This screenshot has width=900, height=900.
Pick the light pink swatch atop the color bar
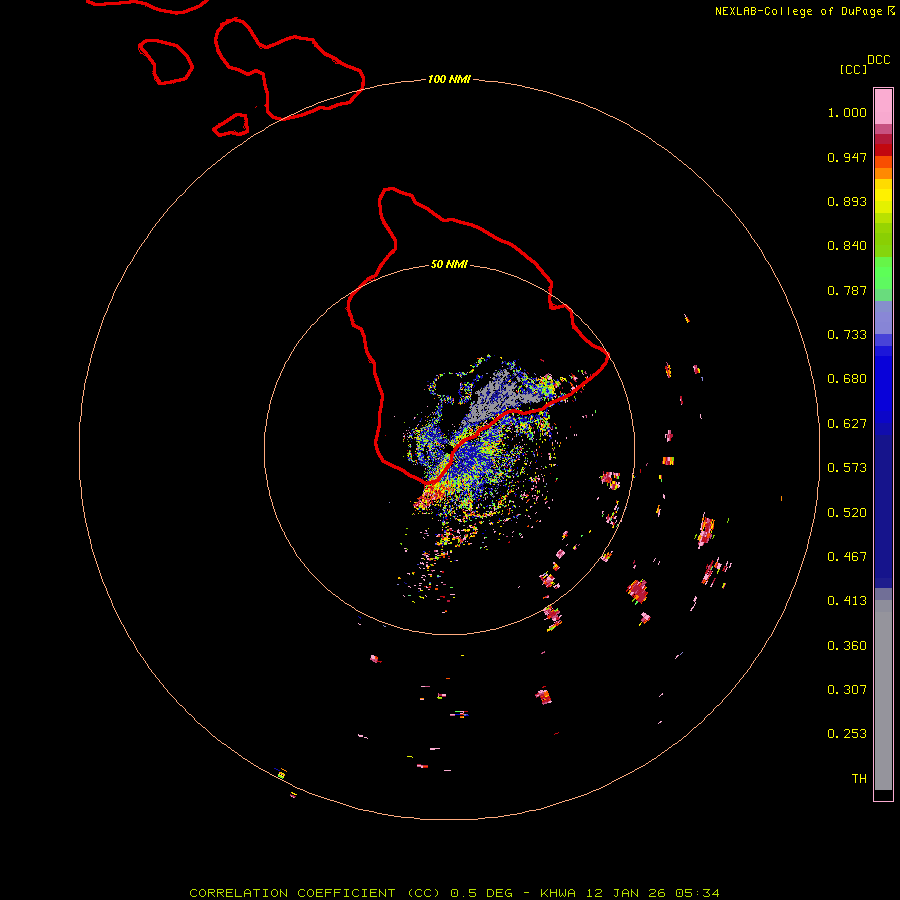(x=883, y=107)
